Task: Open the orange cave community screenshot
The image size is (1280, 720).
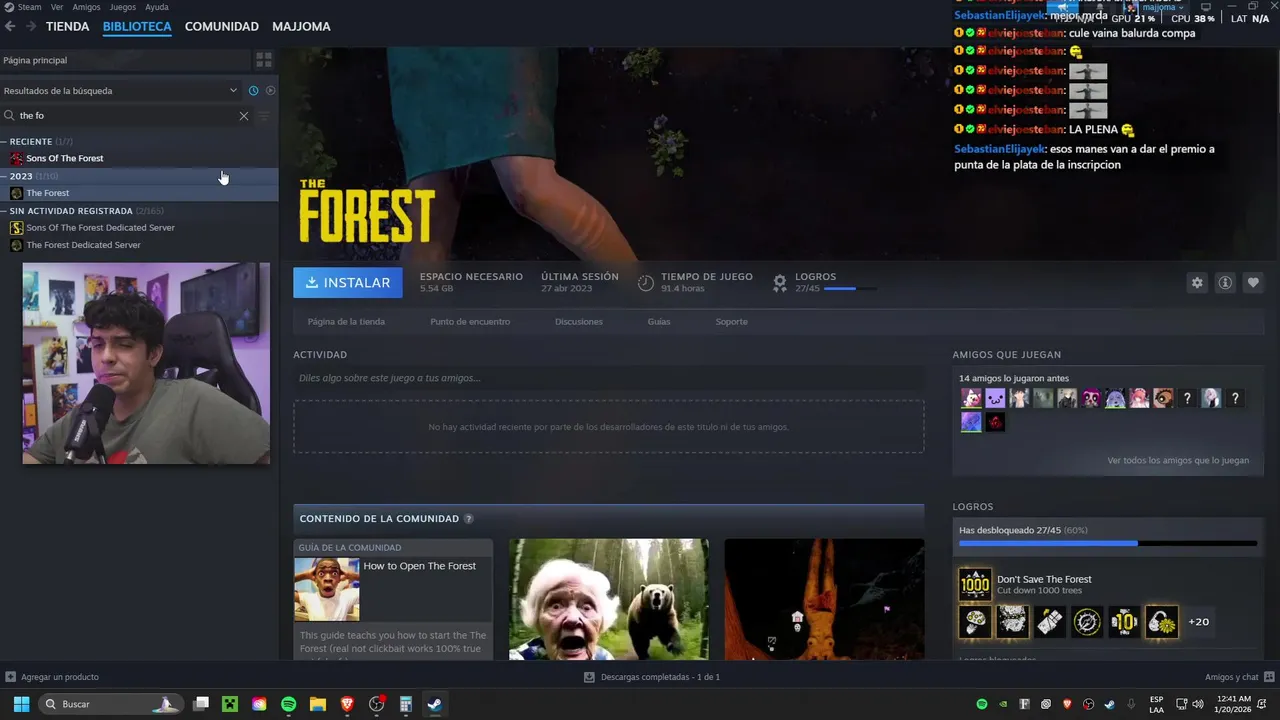Action: coord(824,599)
